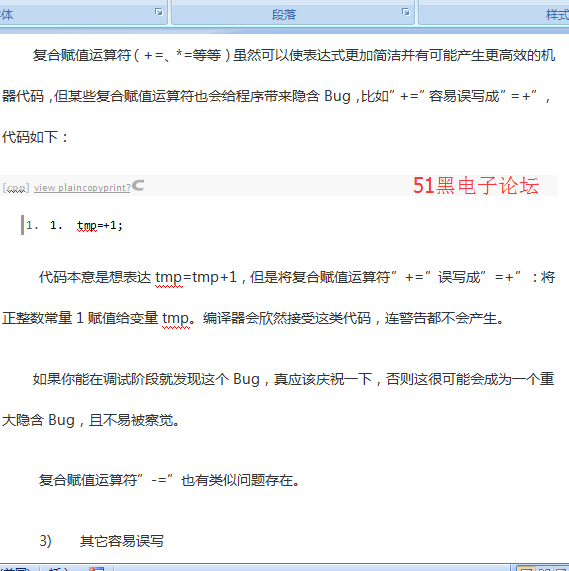This screenshot has width=569, height=571.
Task: Open the Font dialog launcher arrow
Action: point(159,12)
